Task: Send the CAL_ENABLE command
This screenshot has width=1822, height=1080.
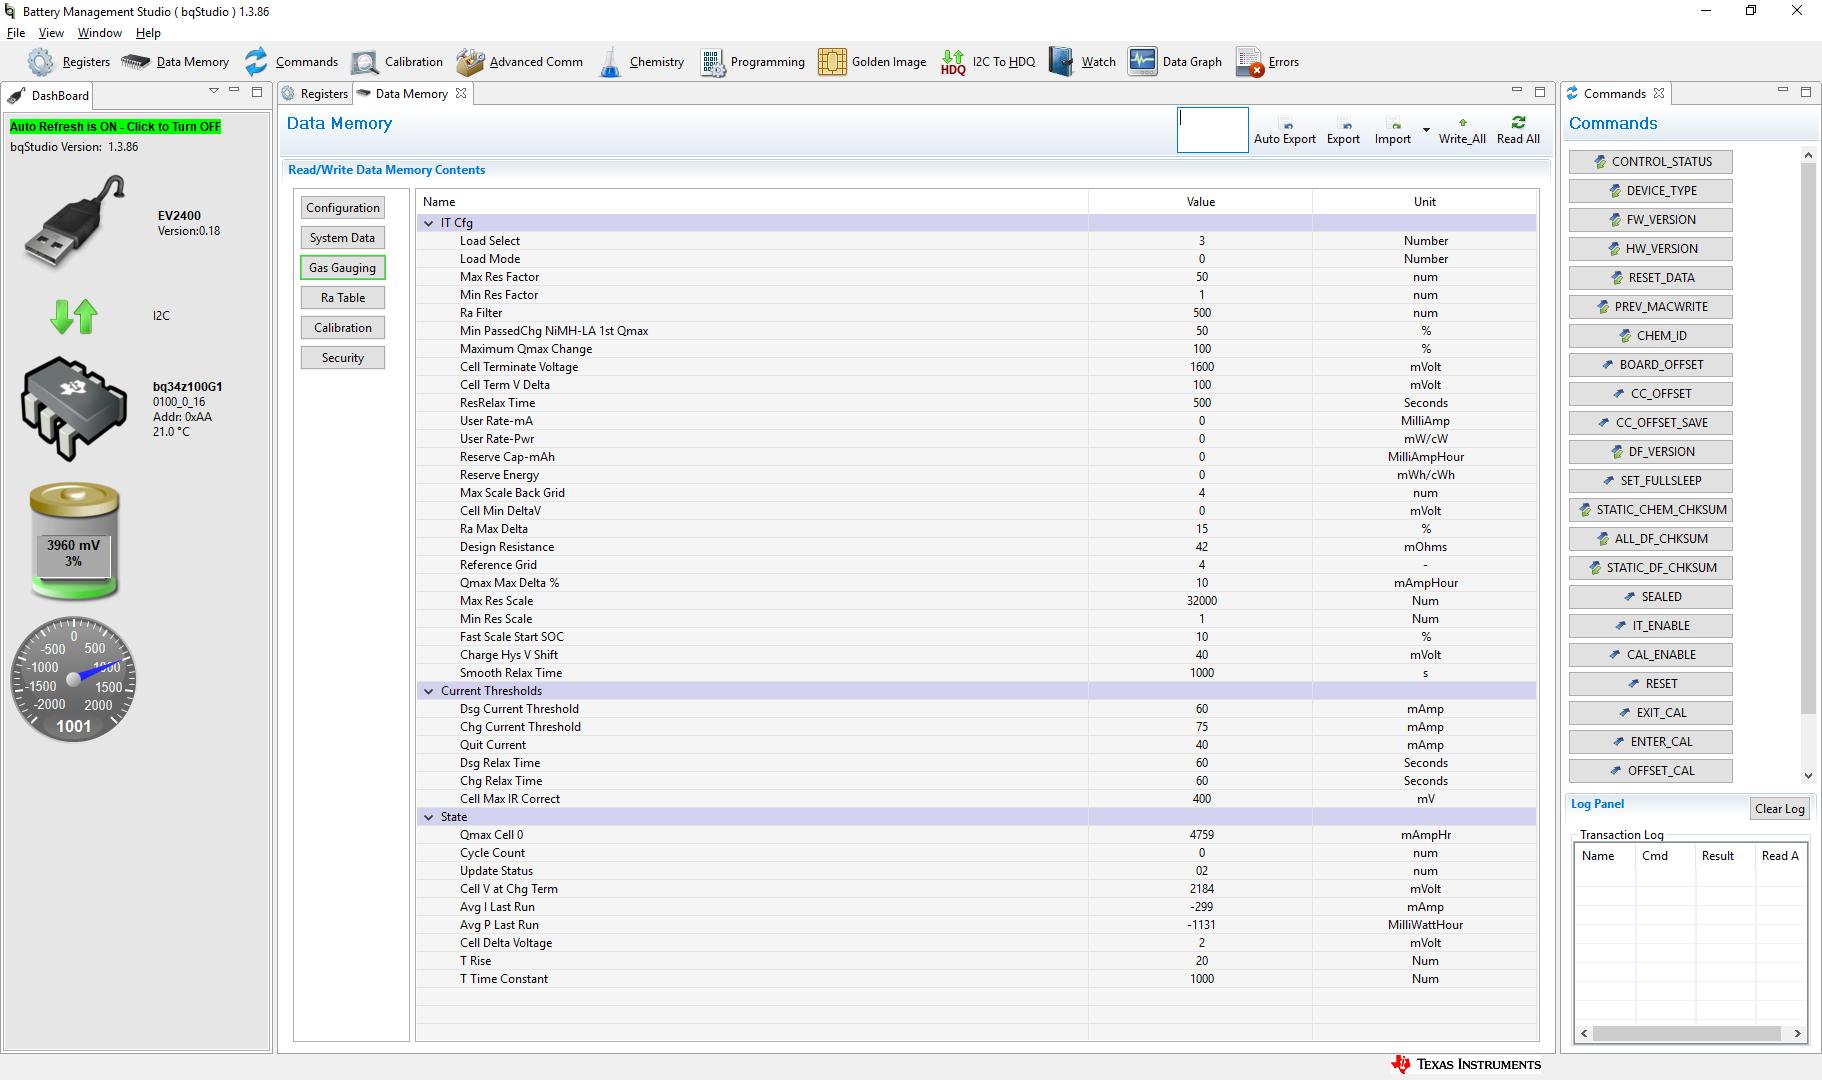Action: click(x=1651, y=655)
